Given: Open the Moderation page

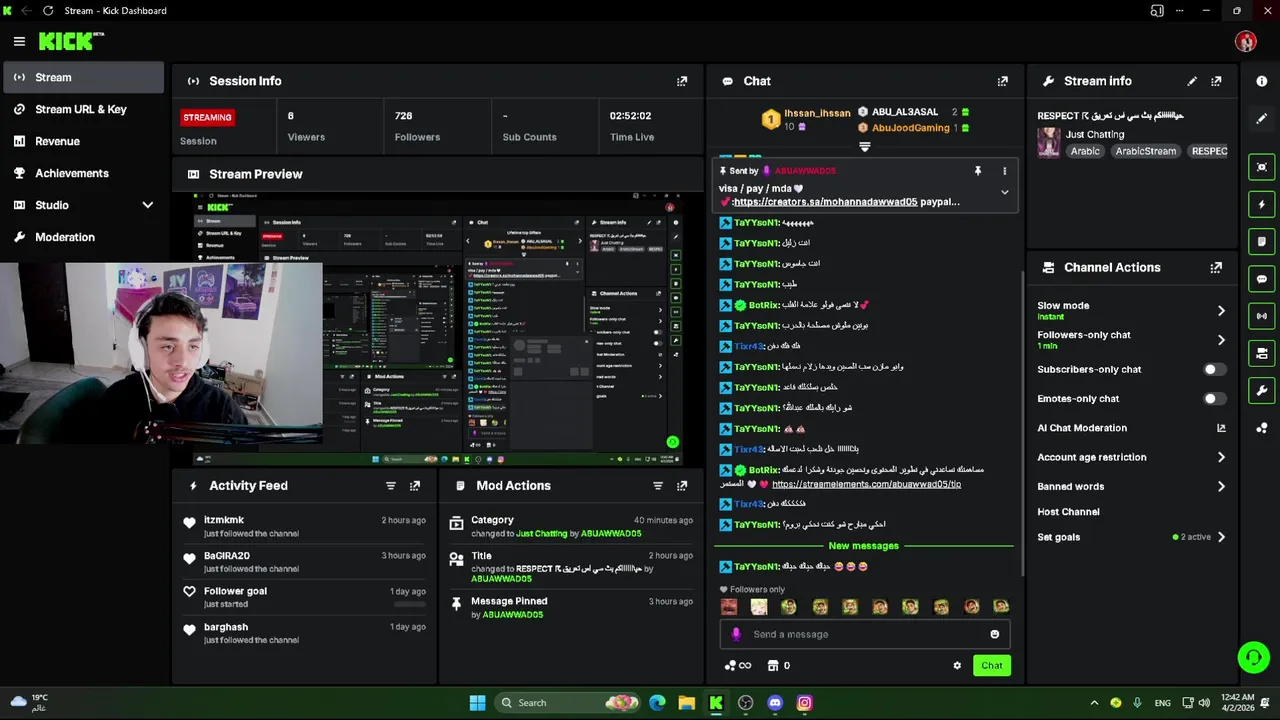Looking at the screenshot, I should pos(84,237).
